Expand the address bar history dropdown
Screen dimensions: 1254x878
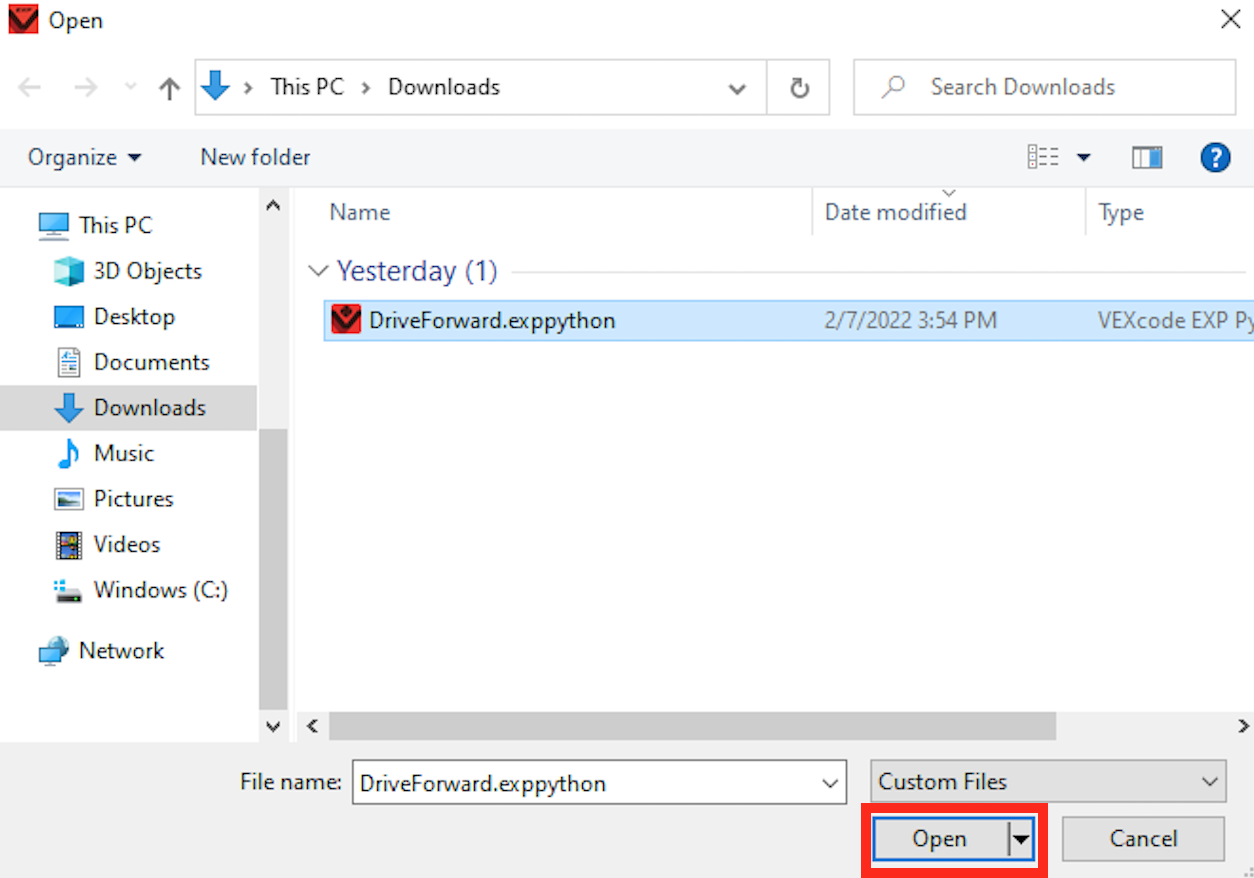(737, 88)
